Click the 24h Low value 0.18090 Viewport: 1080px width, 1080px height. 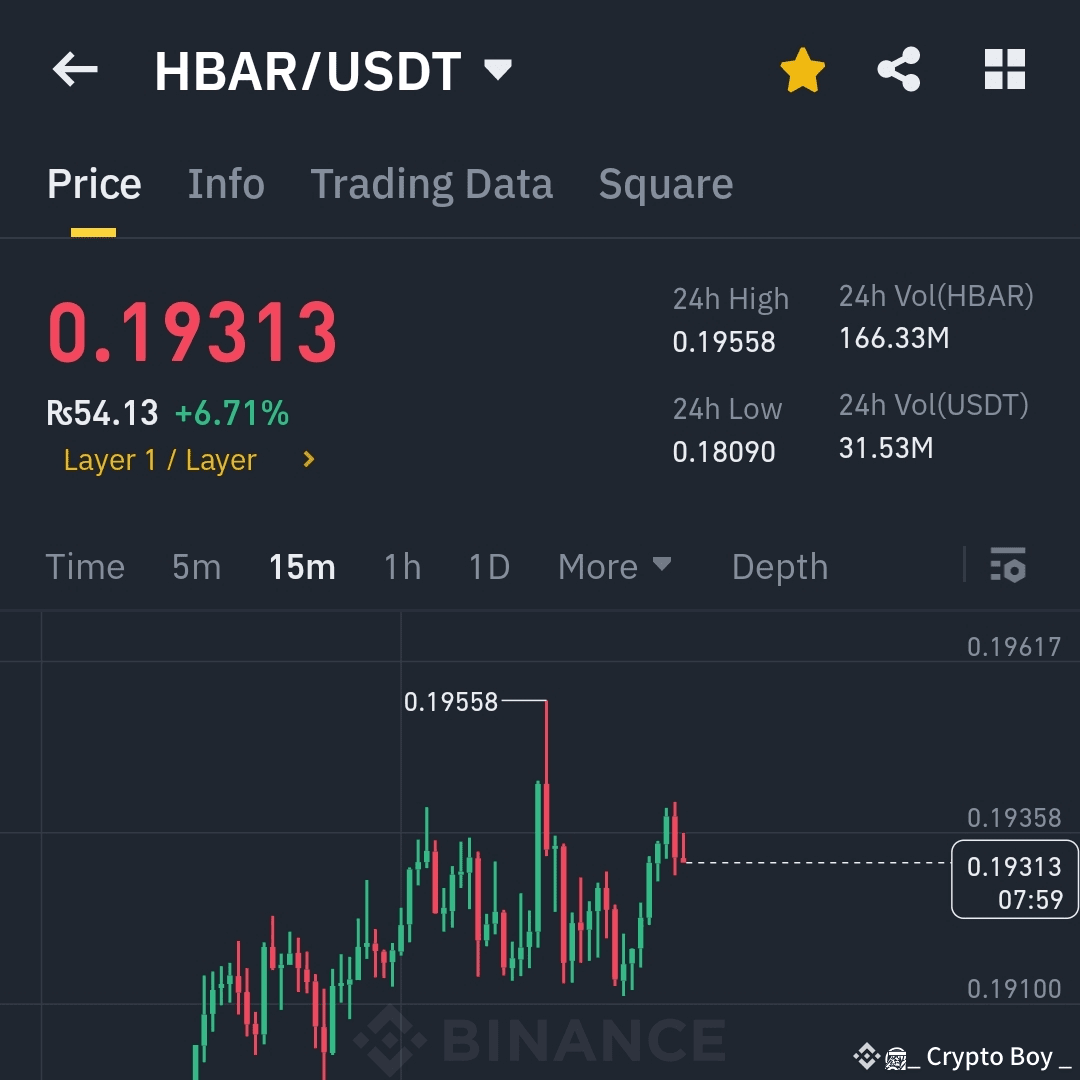(724, 452)
